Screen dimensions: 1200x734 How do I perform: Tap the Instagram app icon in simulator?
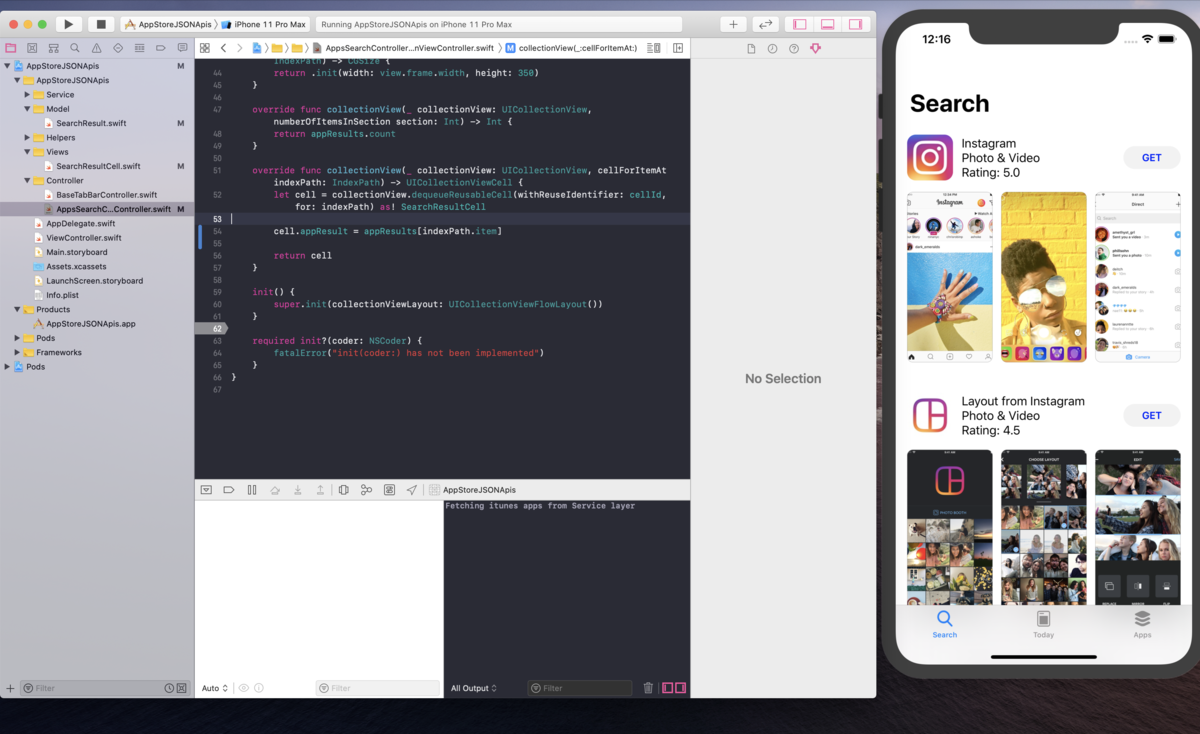click(930, 158)
